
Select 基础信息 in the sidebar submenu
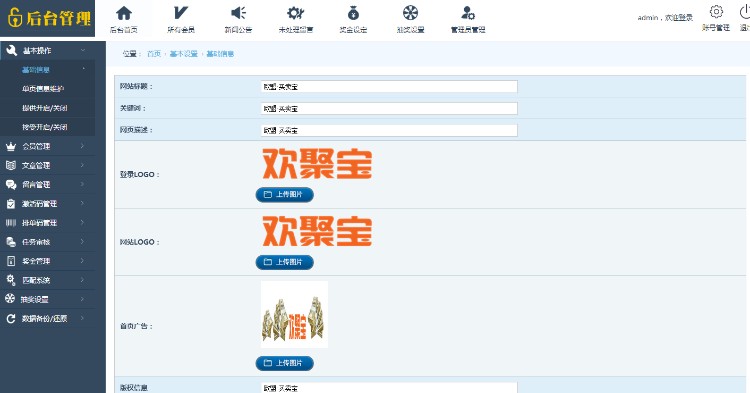(36, 70)
